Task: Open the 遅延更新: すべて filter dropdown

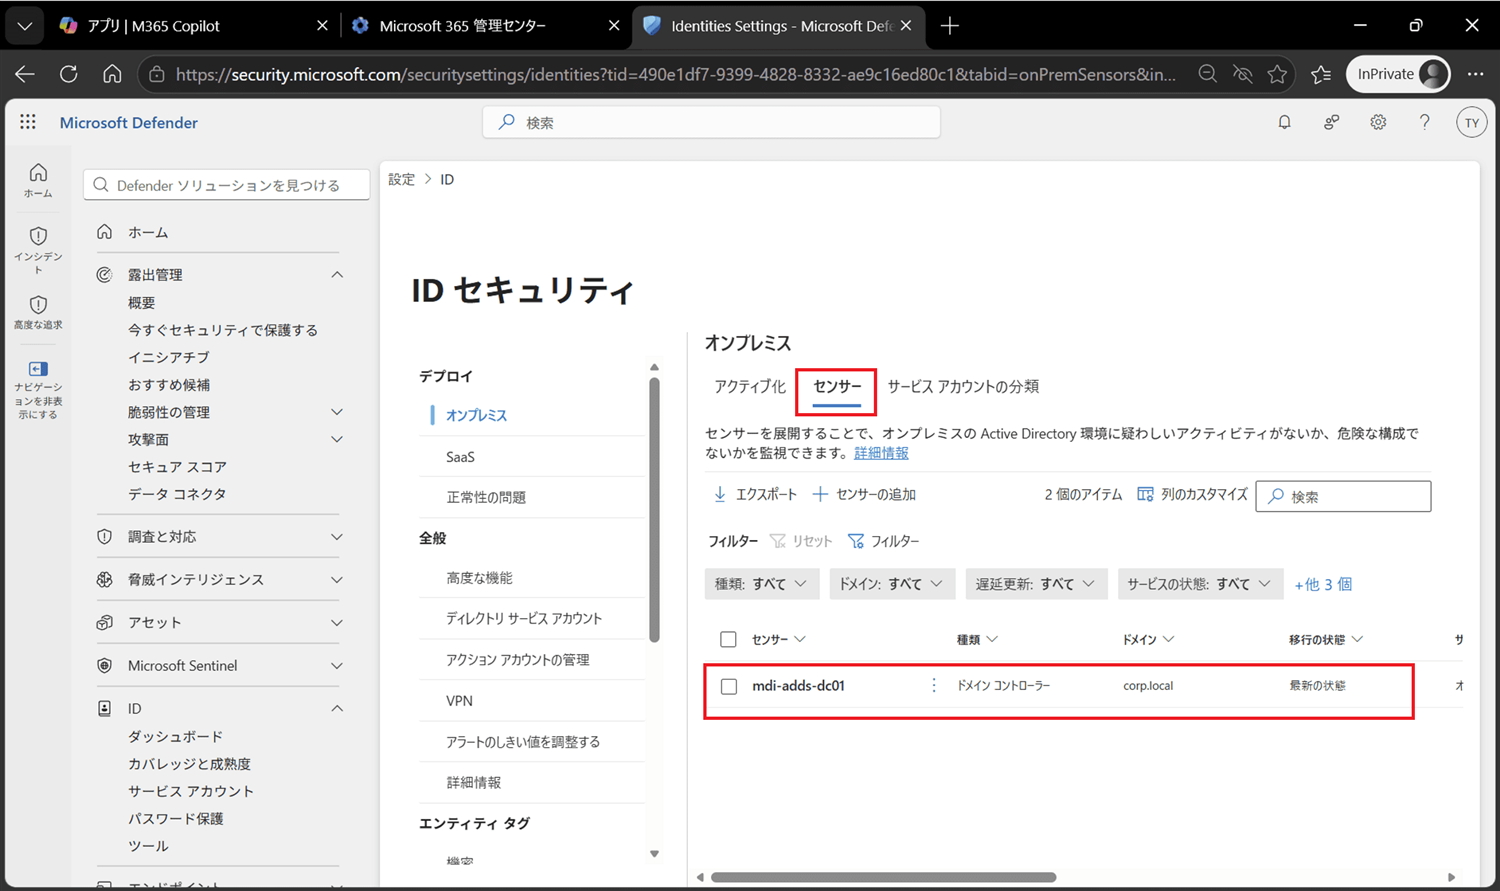Action: [x=1036, y=584]
